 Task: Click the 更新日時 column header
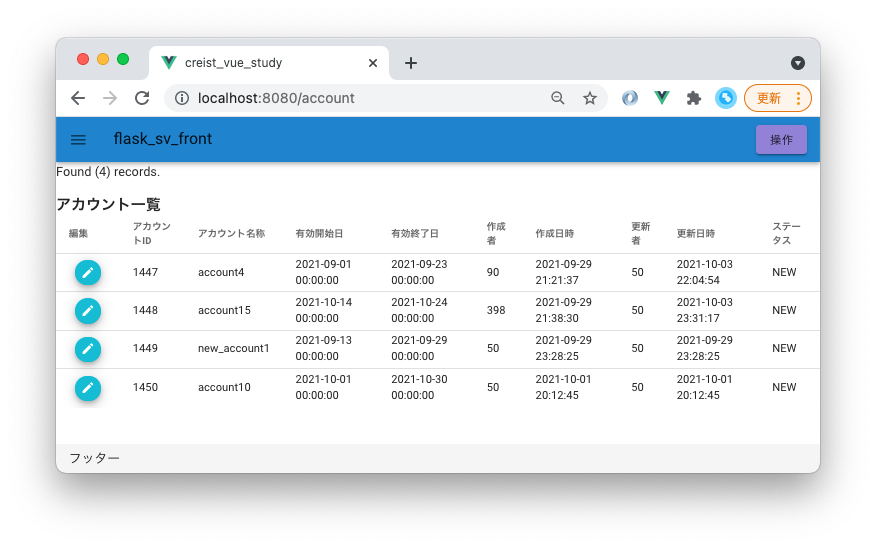pos(696,234)
